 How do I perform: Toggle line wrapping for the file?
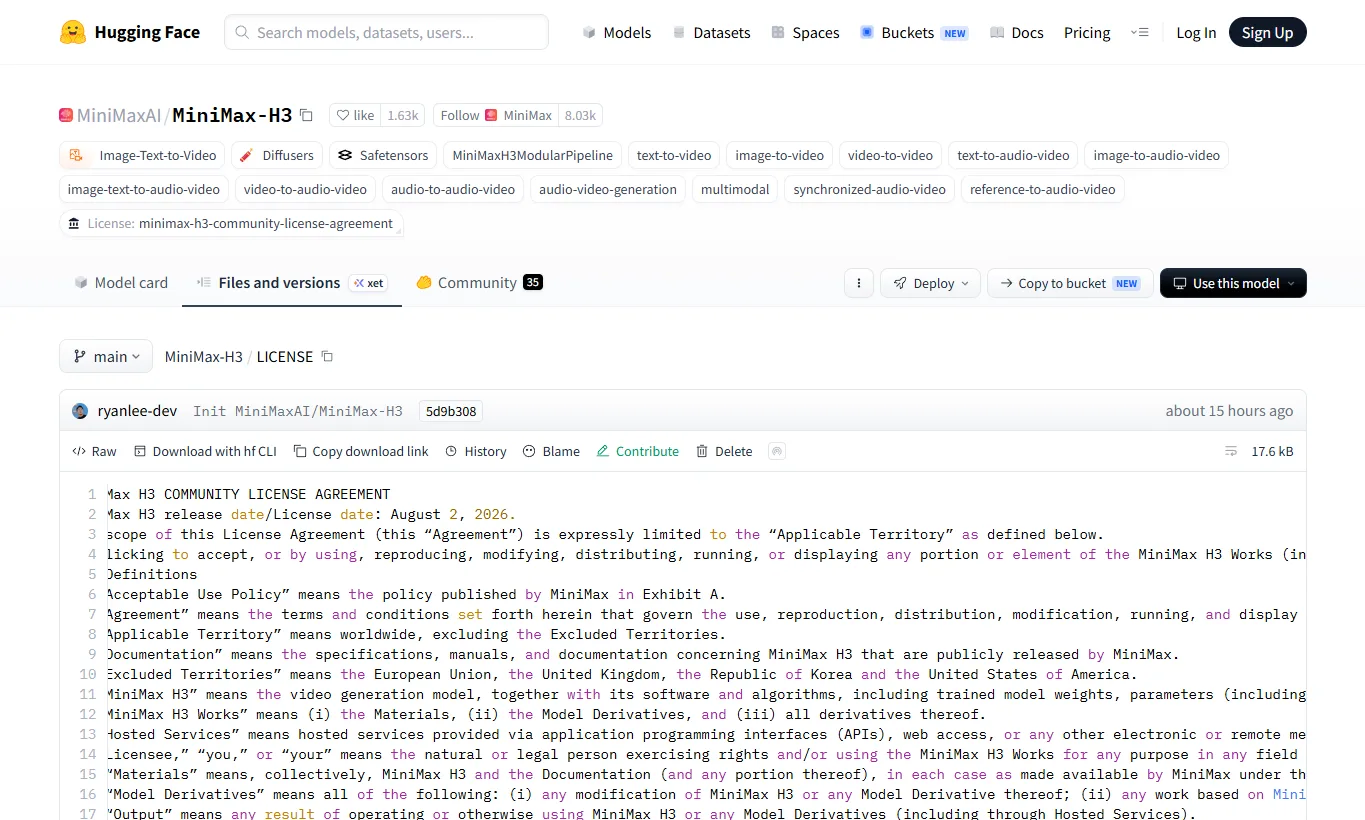[x=1231, y=451]
